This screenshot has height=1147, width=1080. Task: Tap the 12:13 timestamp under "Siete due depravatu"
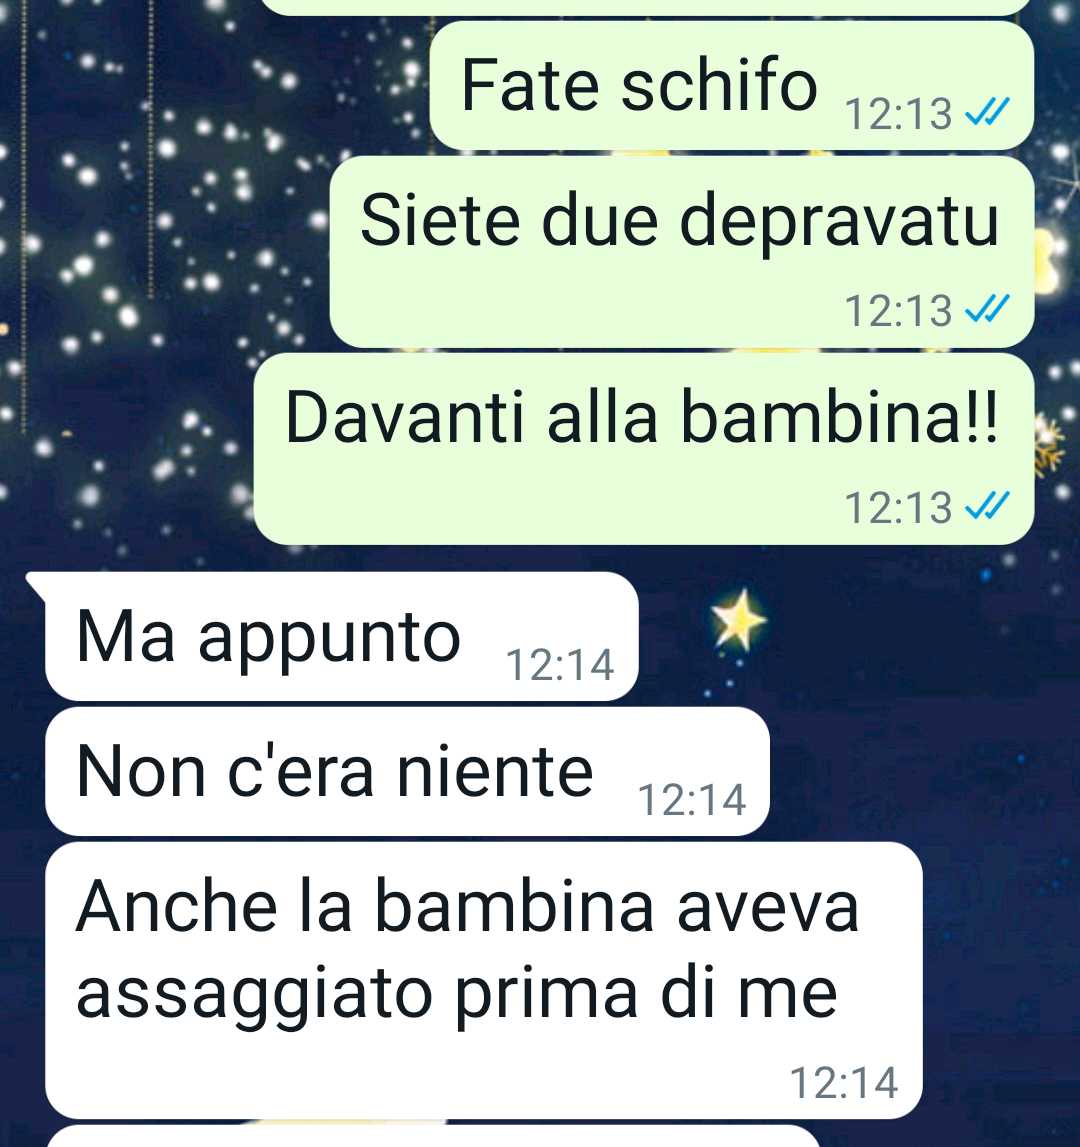click(x=898, y=311)
